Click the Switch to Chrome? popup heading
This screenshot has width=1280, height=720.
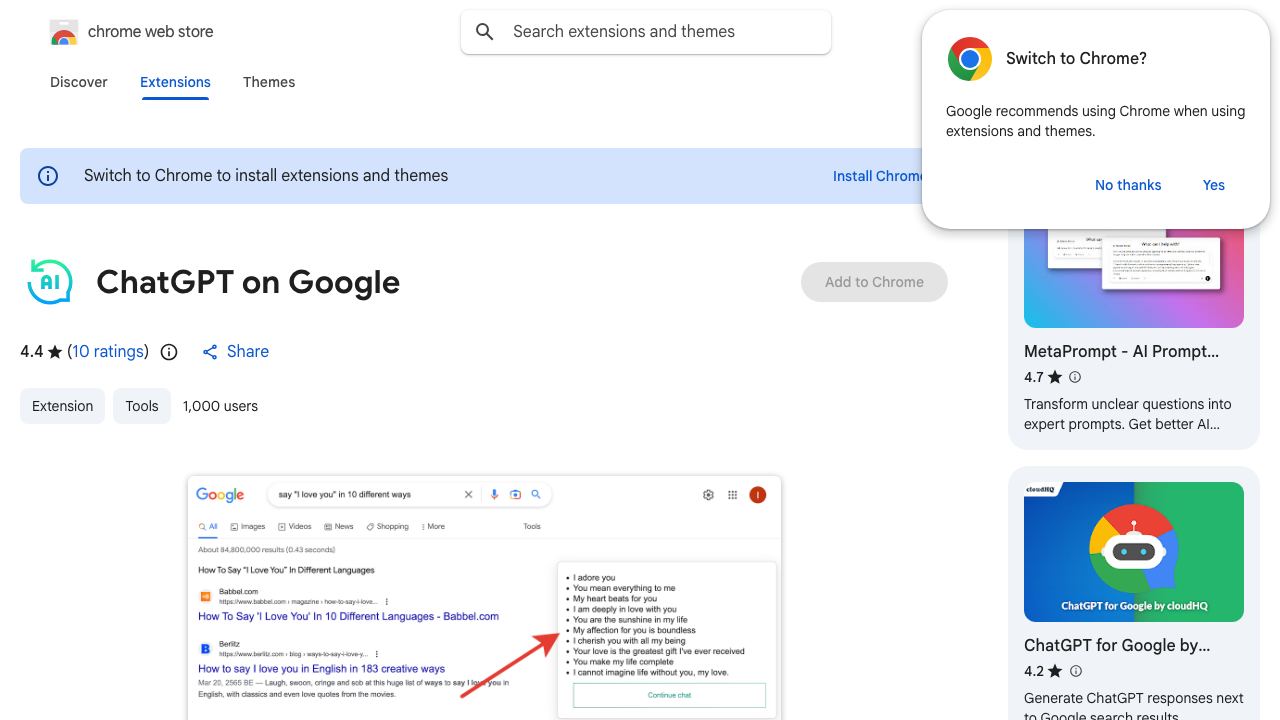1076,59
